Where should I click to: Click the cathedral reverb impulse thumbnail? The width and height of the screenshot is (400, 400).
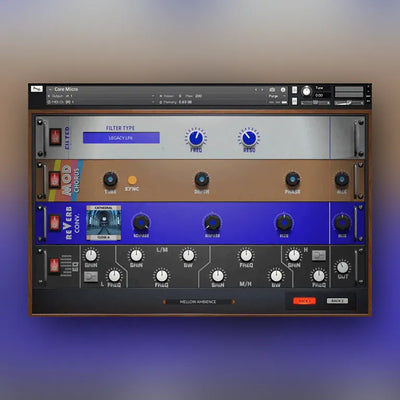tap(104, 223)
